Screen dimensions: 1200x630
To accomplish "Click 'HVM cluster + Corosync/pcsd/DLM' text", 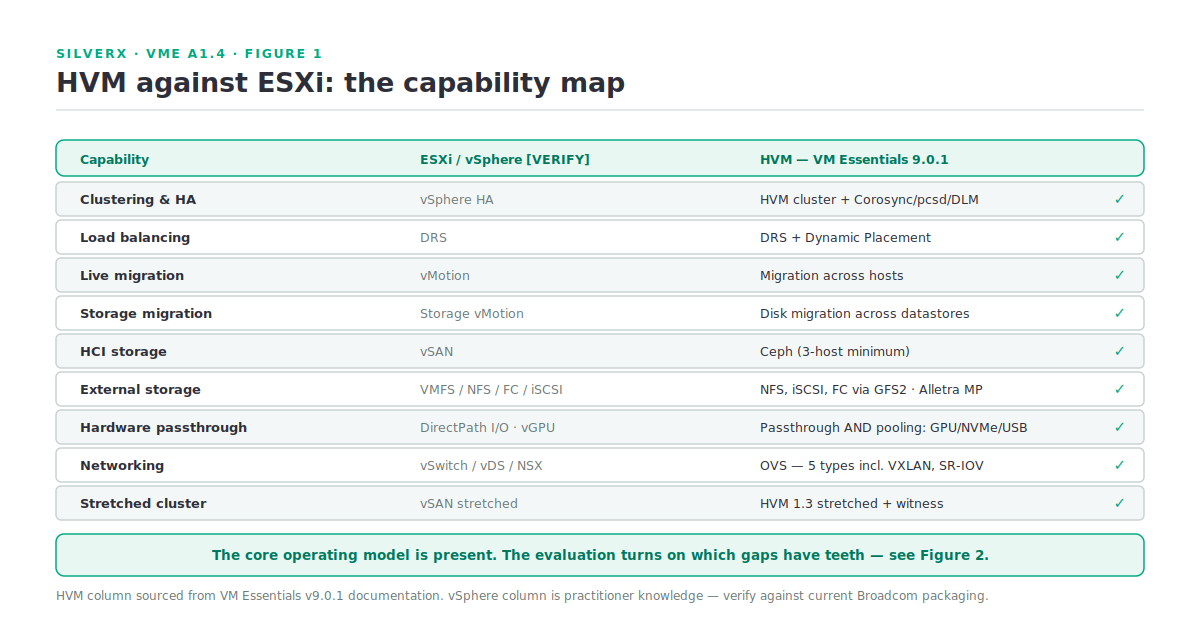I will coord(869,199).
